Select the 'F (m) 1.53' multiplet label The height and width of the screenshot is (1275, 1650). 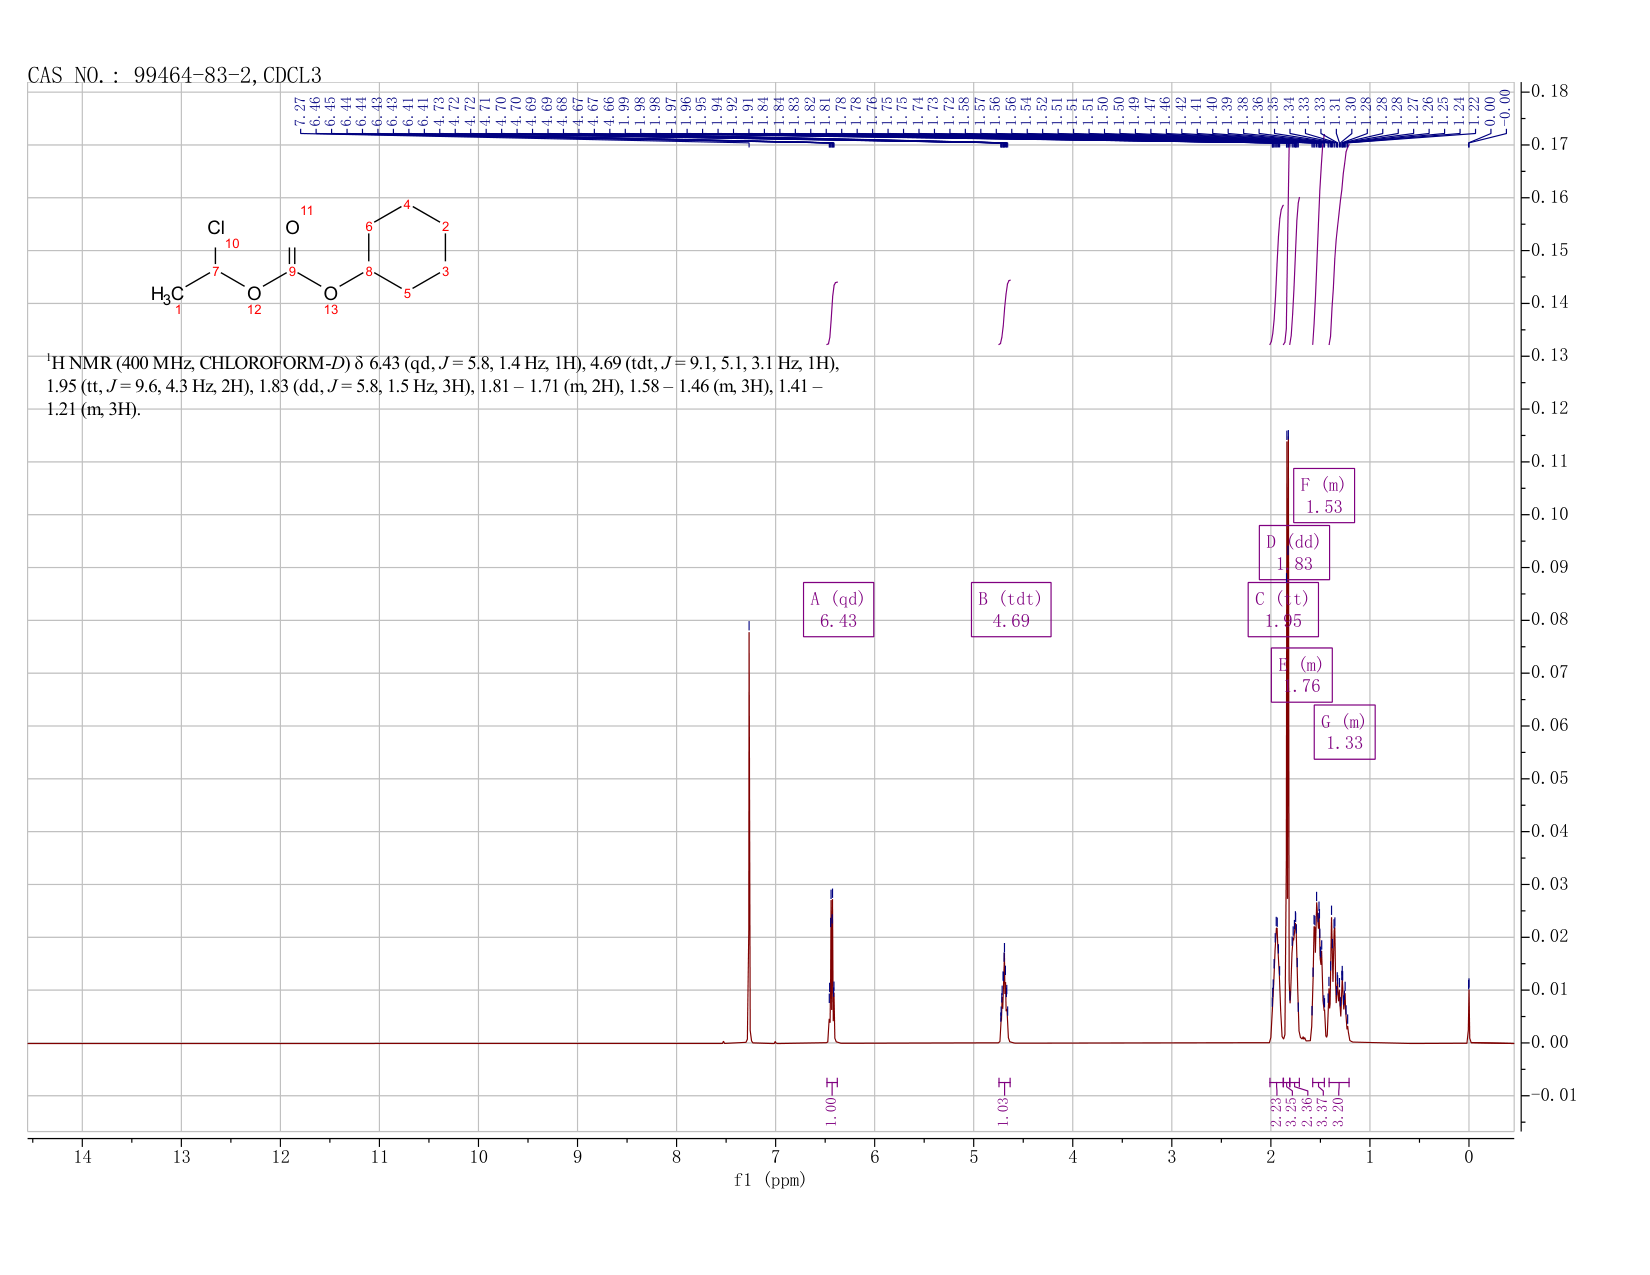pos(1324,495)
